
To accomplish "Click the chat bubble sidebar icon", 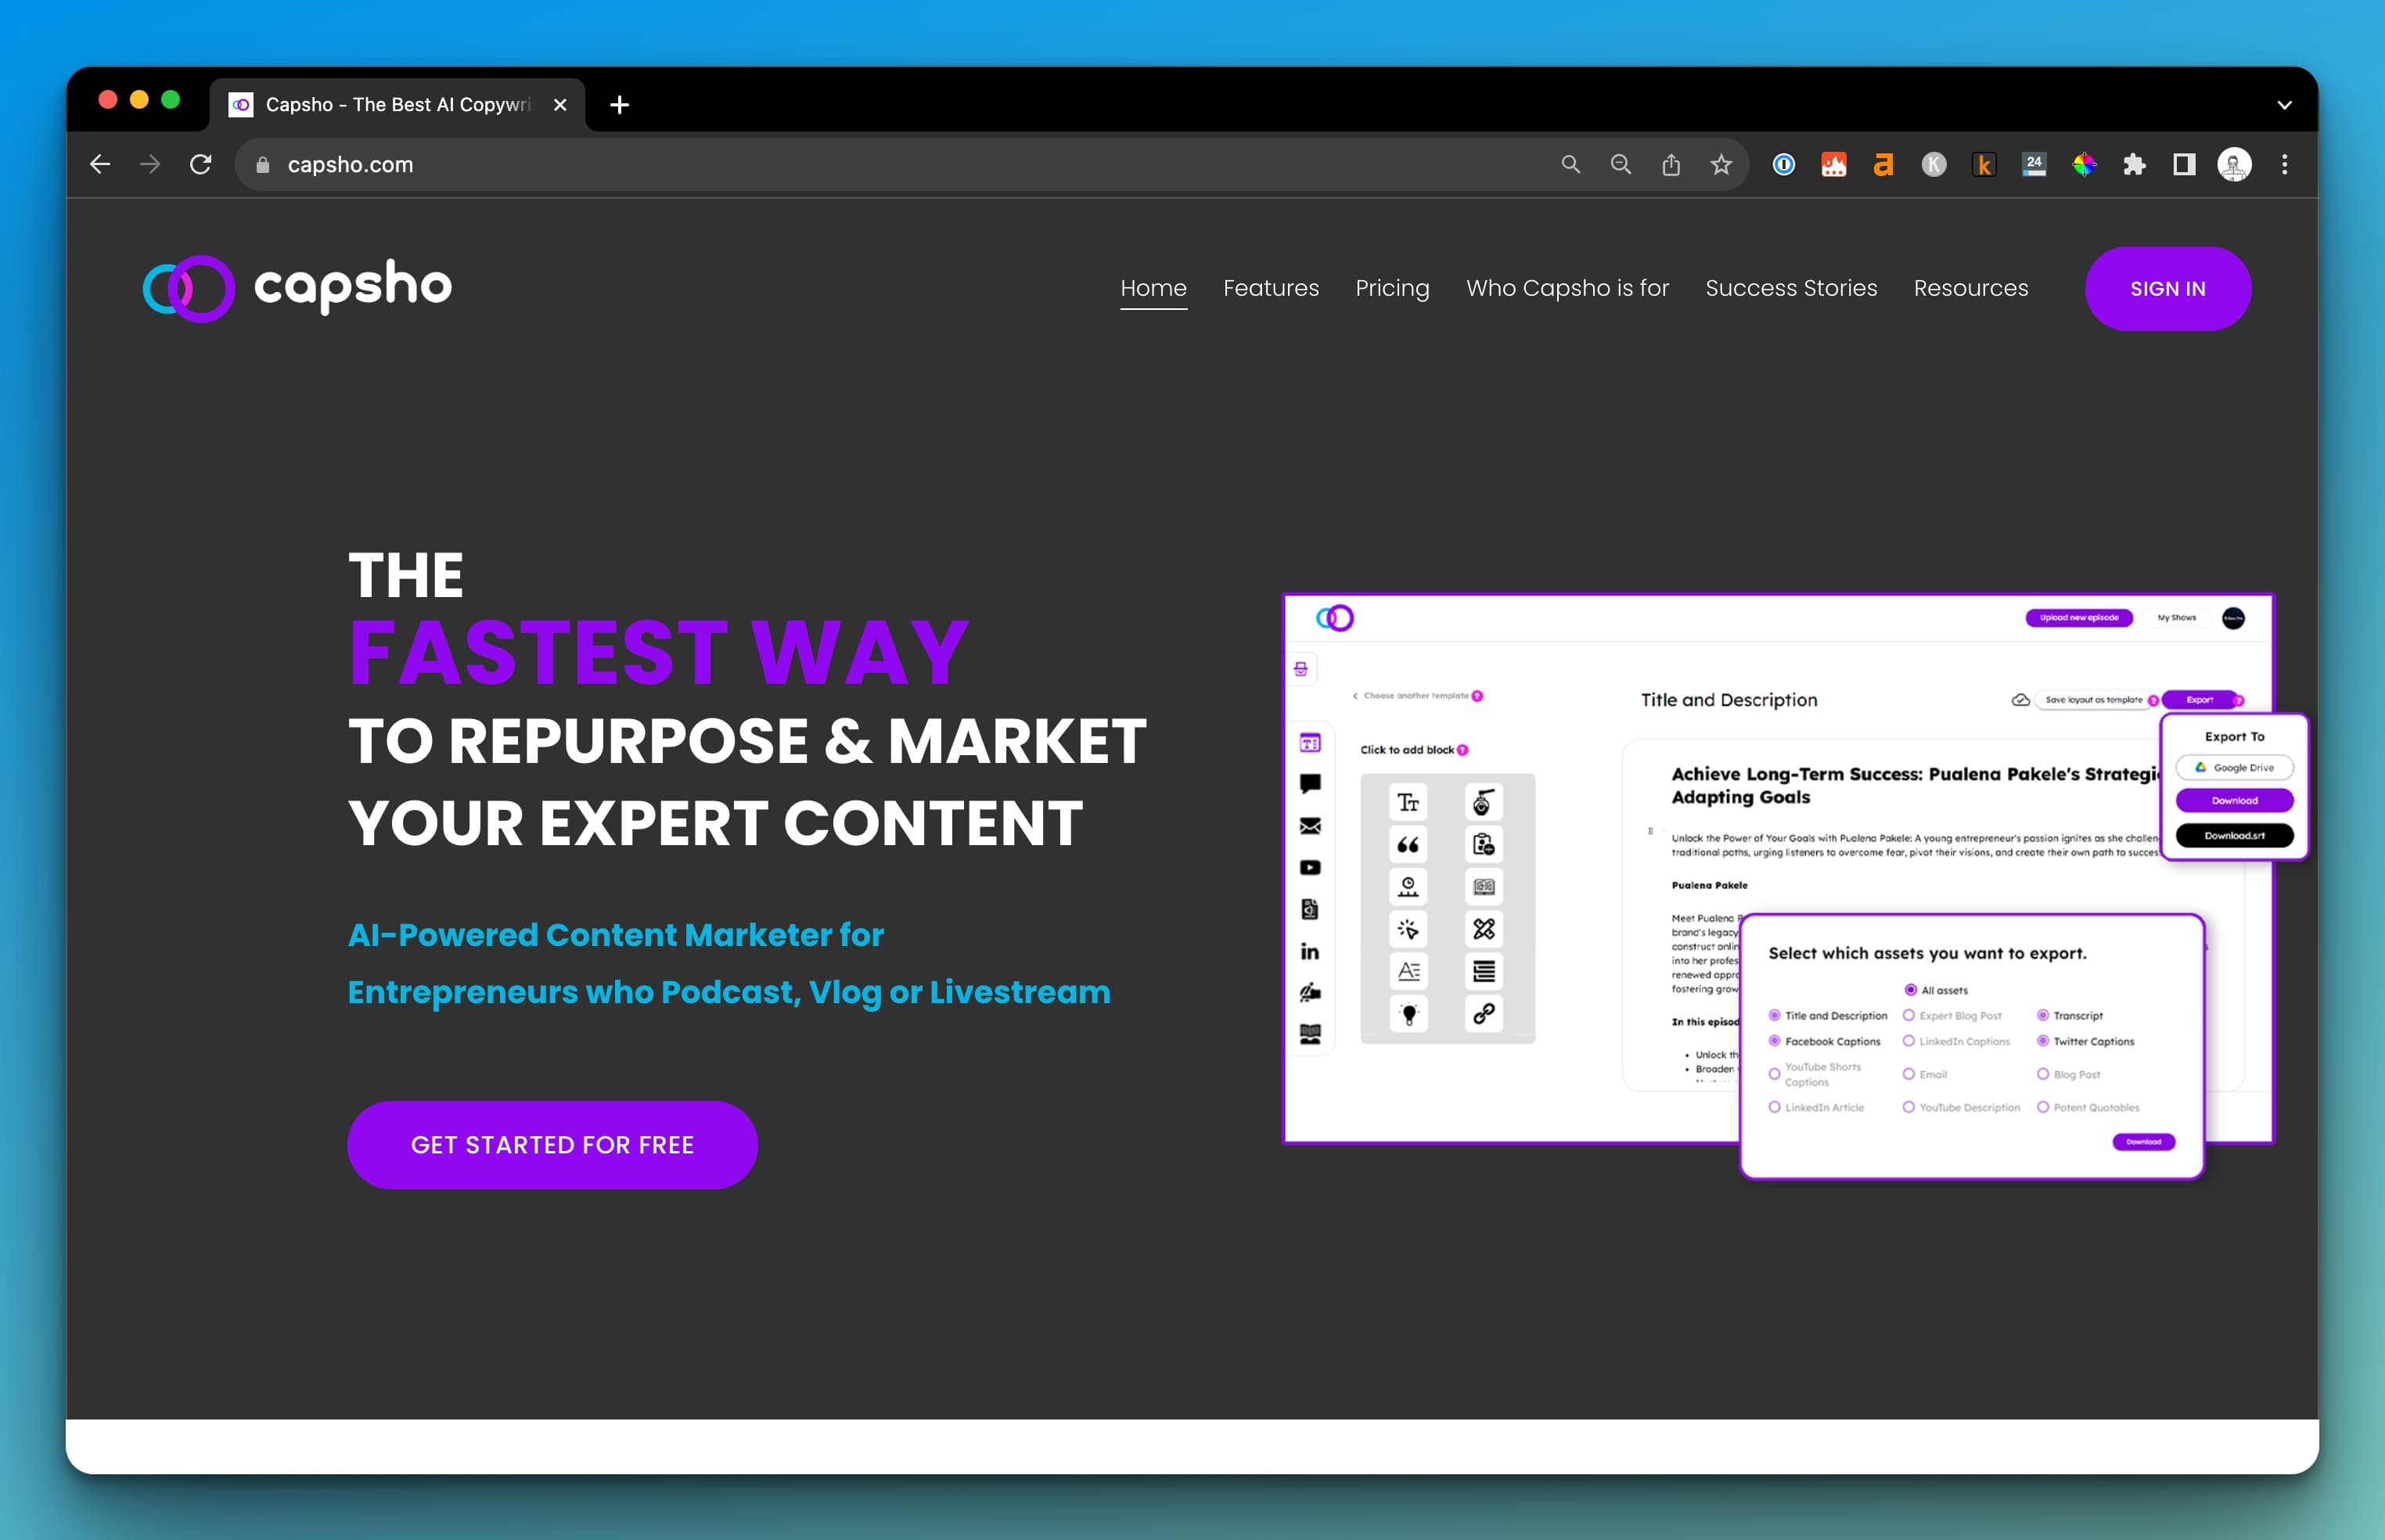I will (x=1310, y=784).
